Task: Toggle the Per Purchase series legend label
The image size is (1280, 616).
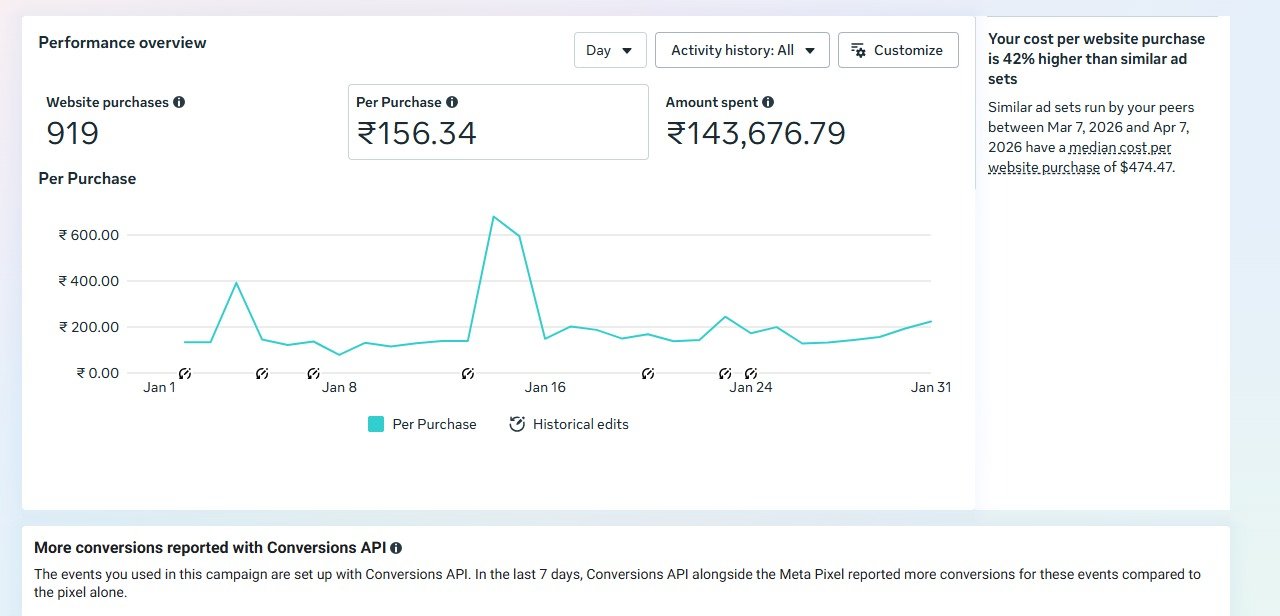Action: click(434, 424)
